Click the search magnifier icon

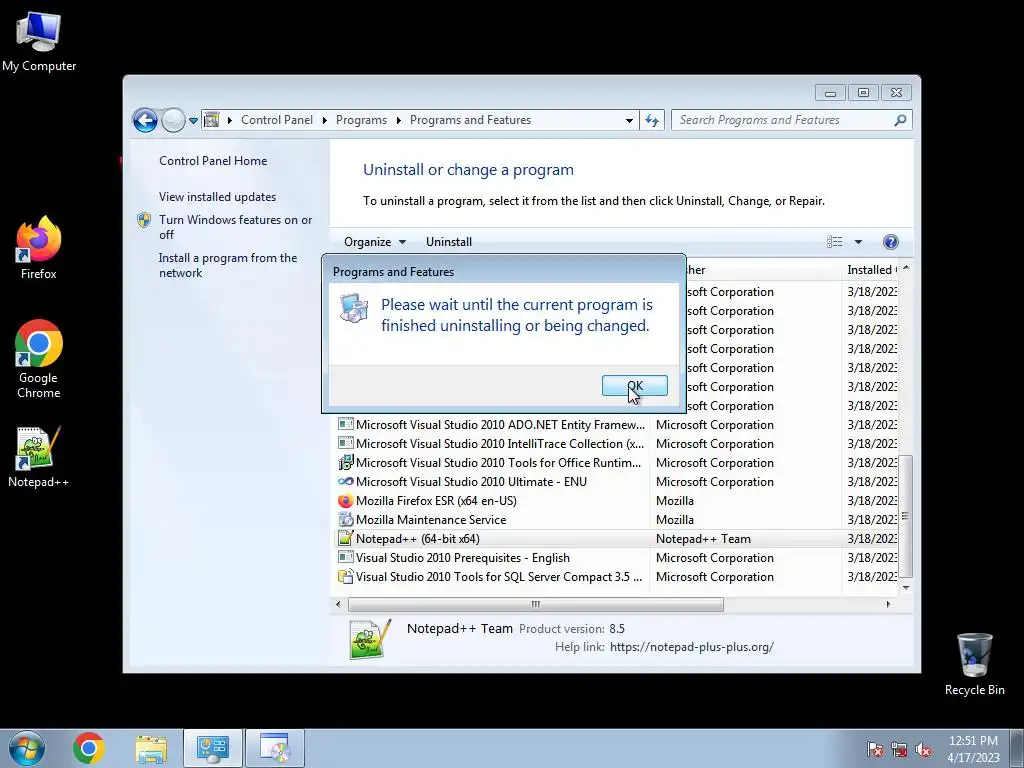901,120
